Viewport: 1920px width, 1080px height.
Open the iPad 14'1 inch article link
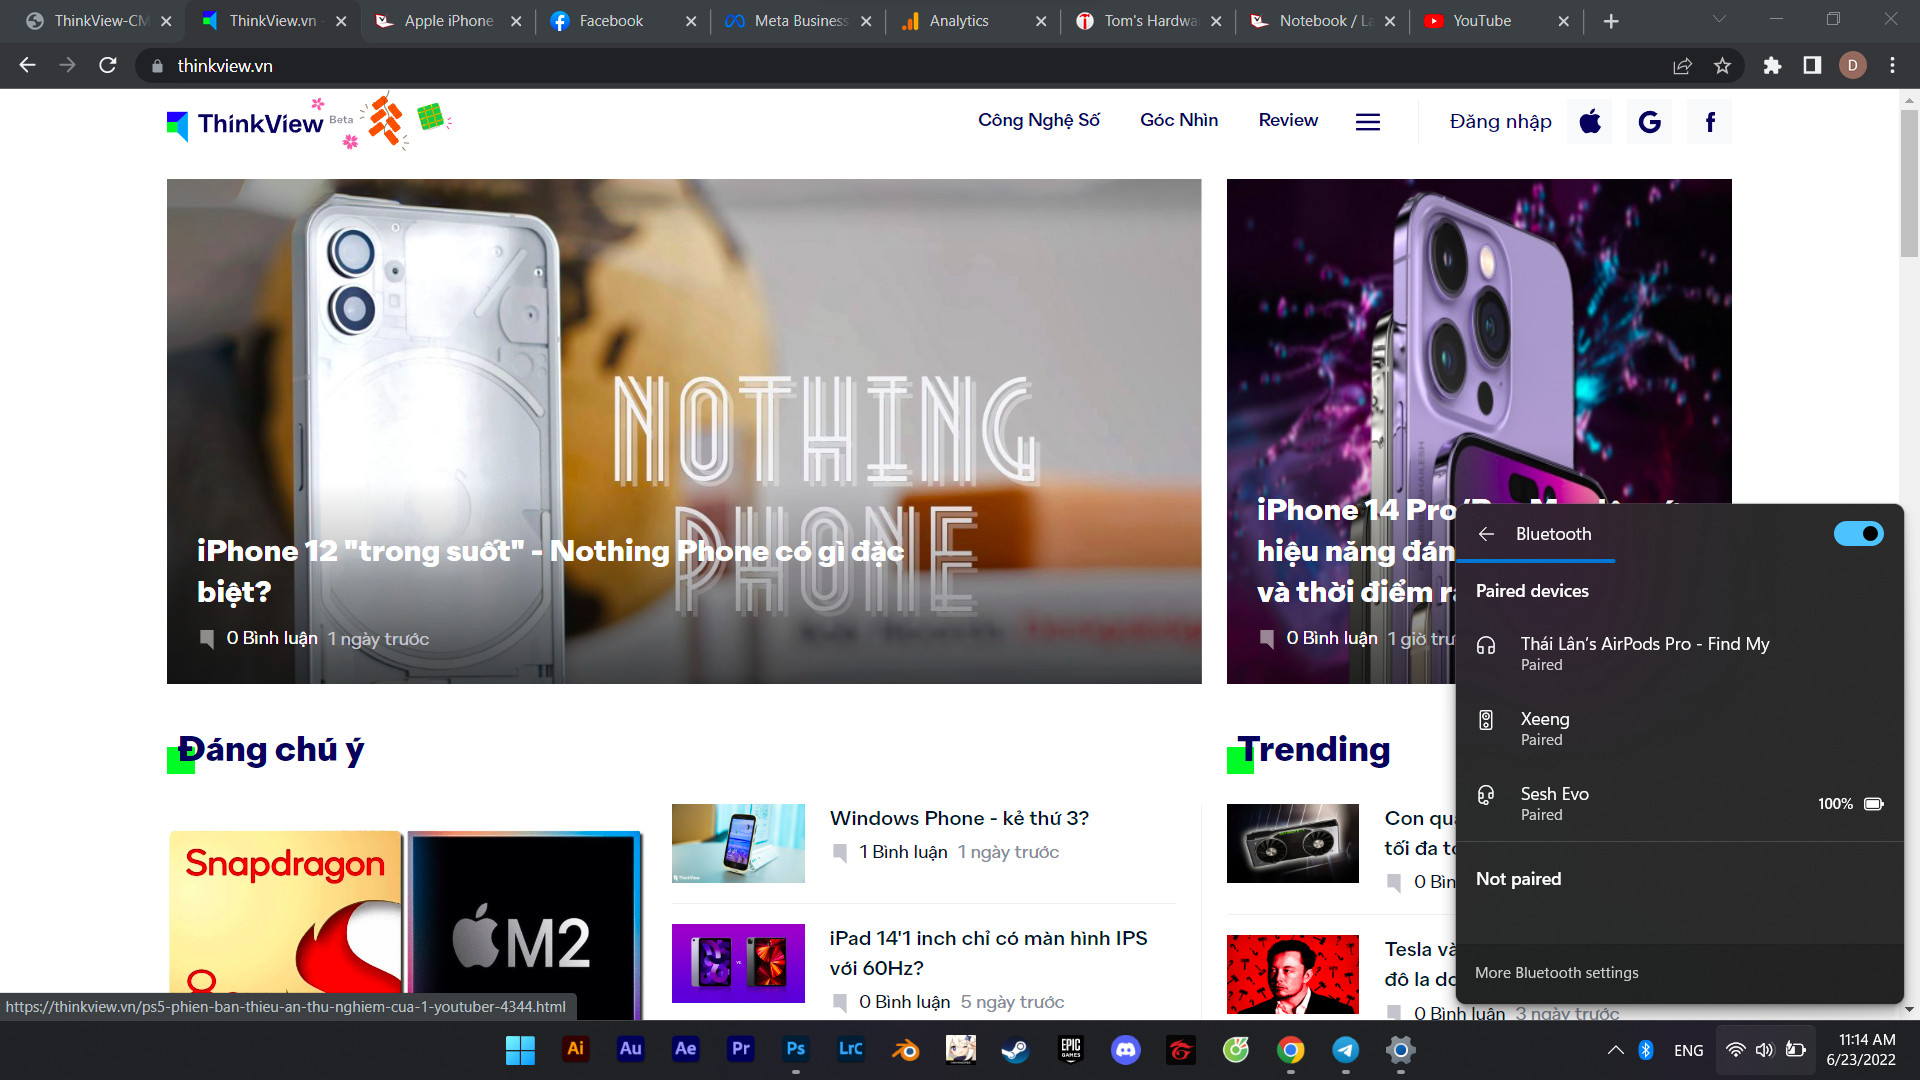pos(988,953)
